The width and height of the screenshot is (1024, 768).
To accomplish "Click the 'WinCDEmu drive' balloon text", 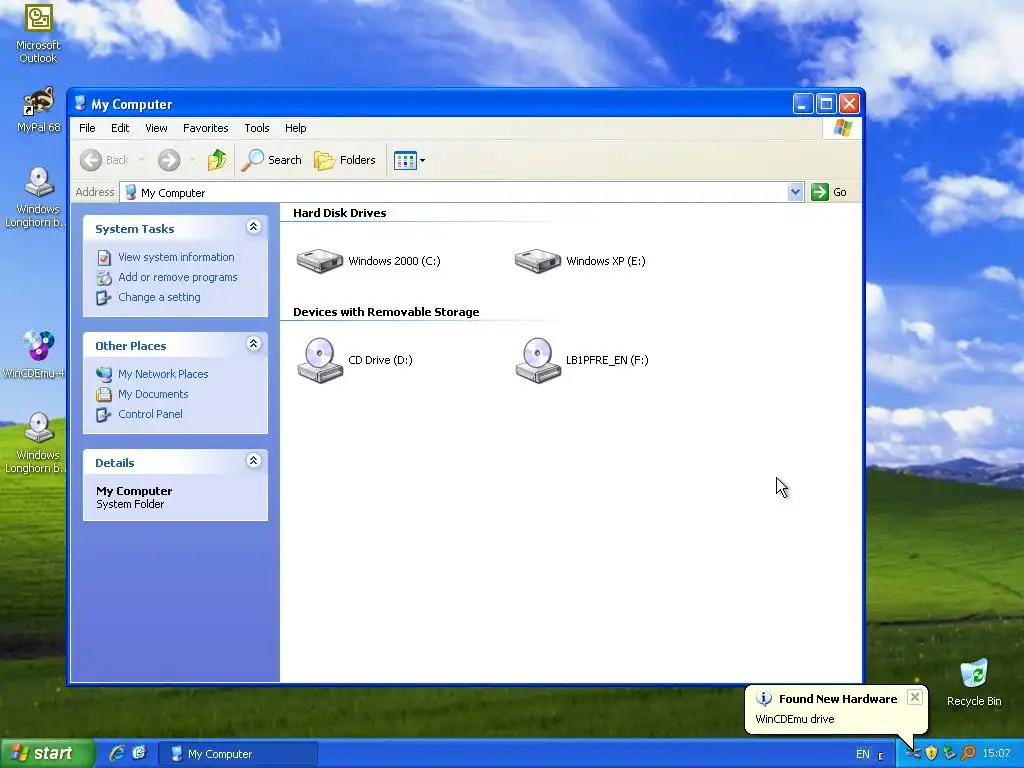I will (x=795, y=719).
